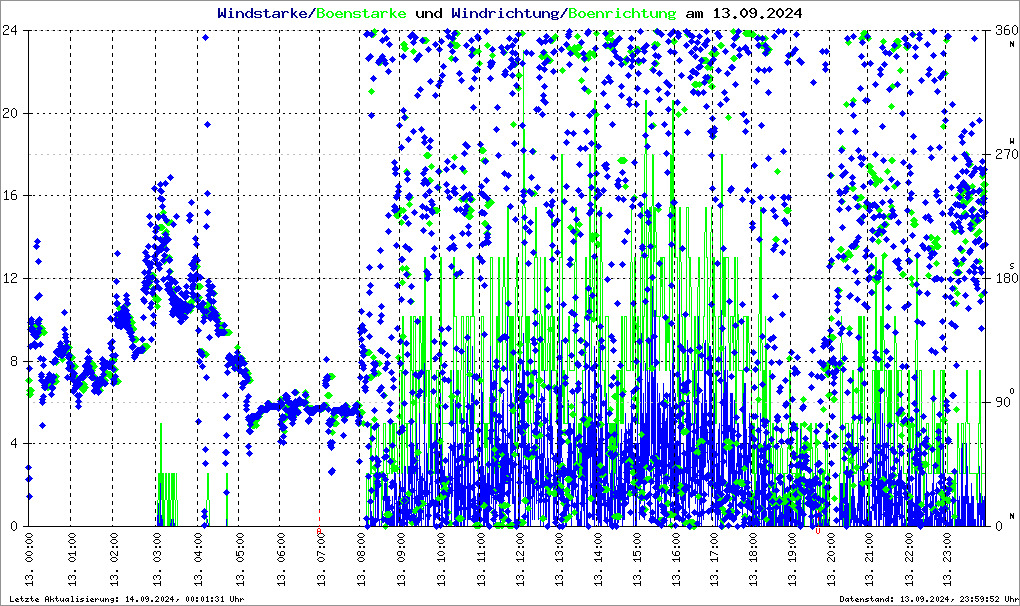
Task: Click the time label '13. 22:00'
Action: [909, 560]
